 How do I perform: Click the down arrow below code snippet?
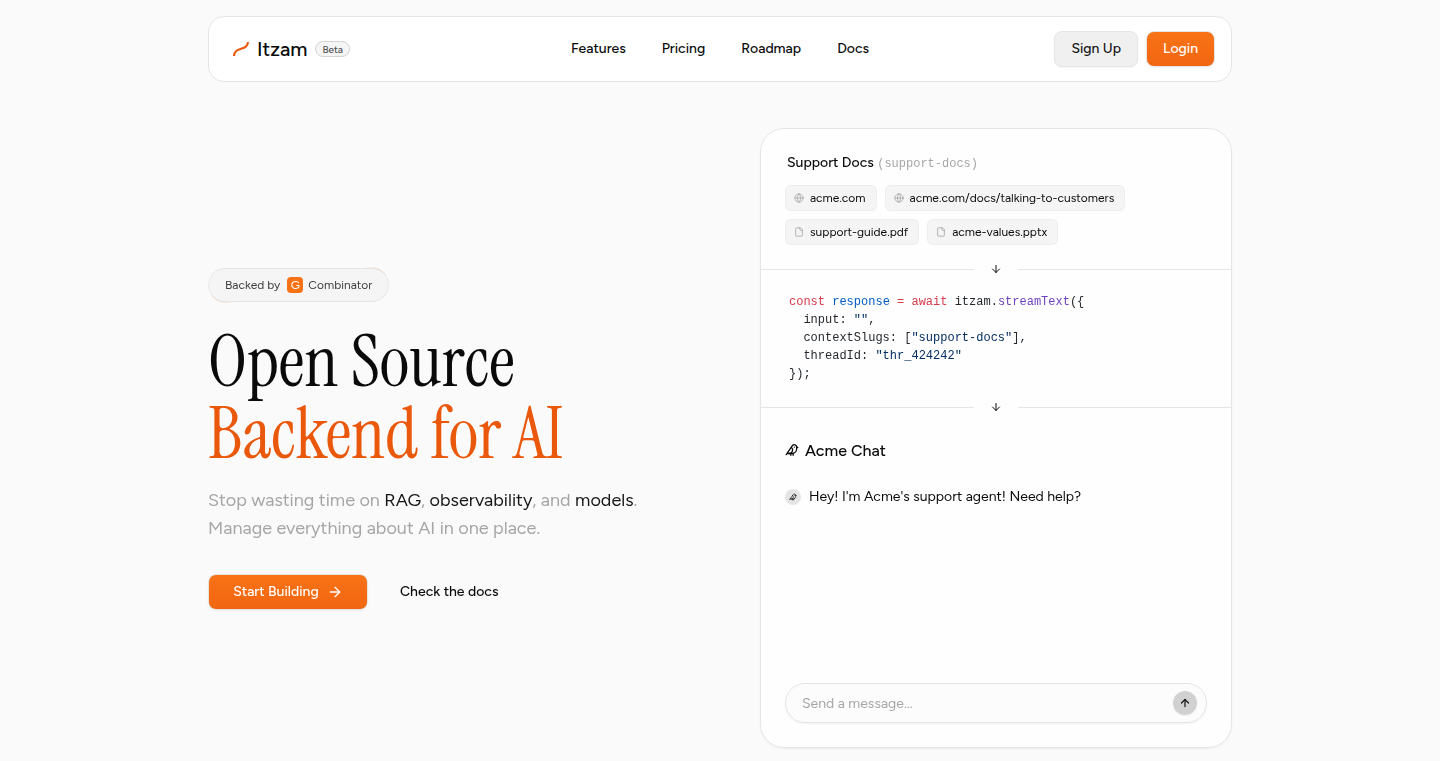point(996,407)
